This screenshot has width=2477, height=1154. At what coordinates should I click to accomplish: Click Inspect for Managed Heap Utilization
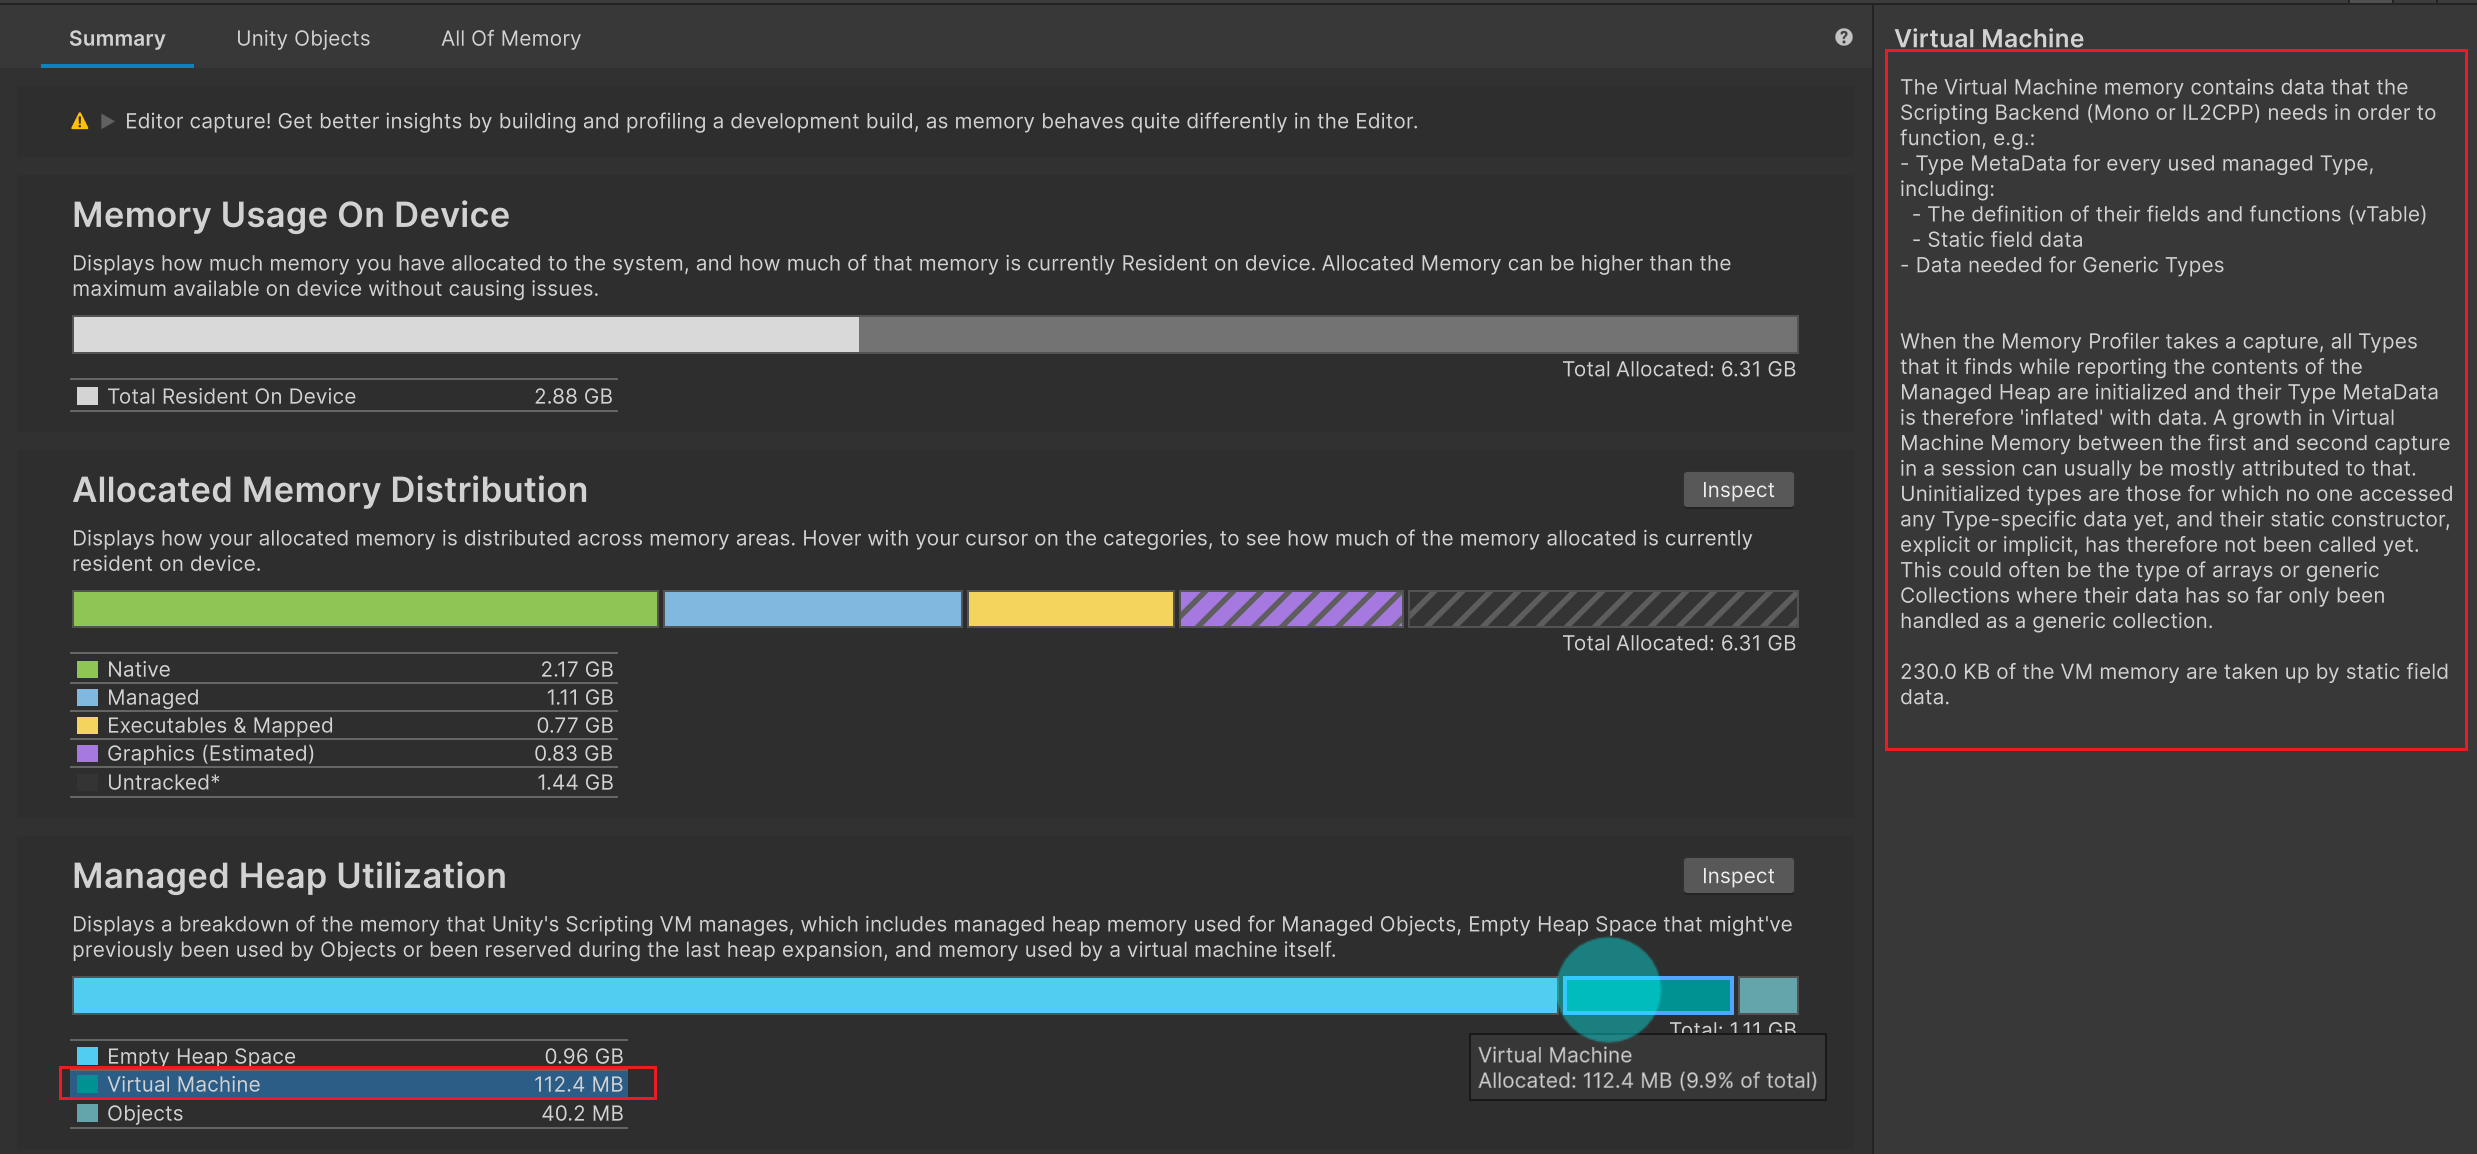click(x=1737, y=876)
